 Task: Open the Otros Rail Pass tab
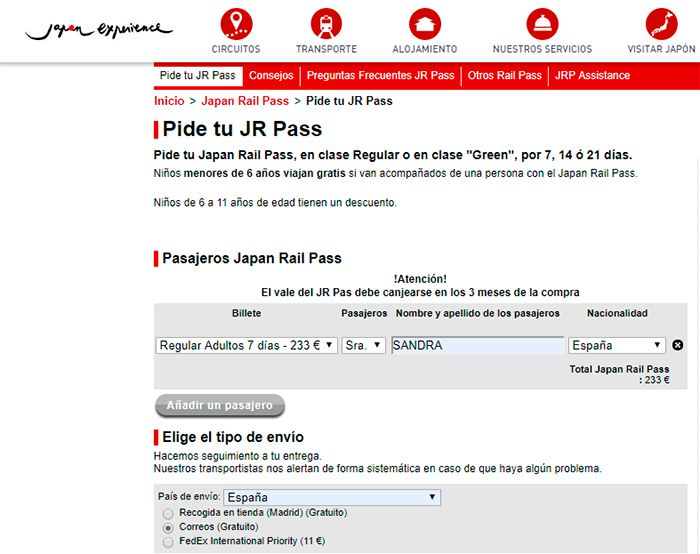click(x=504, y=75)
